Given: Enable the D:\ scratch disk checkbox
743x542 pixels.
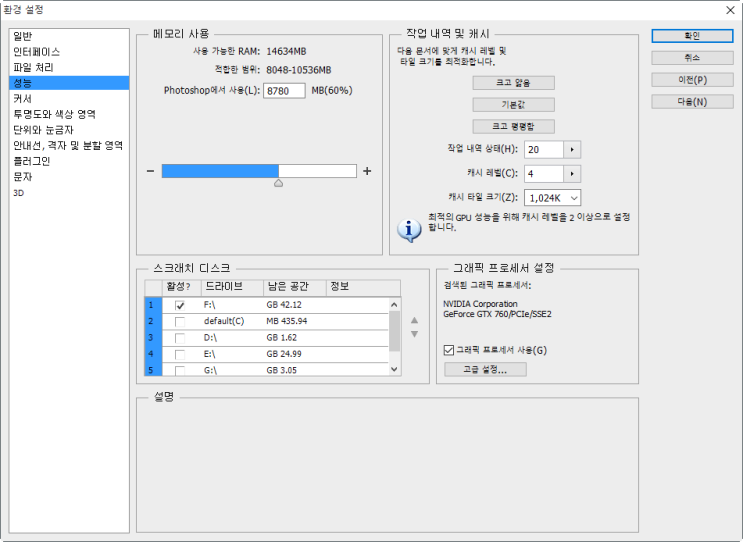Looking at the screenshot, I should coord(180,338).
